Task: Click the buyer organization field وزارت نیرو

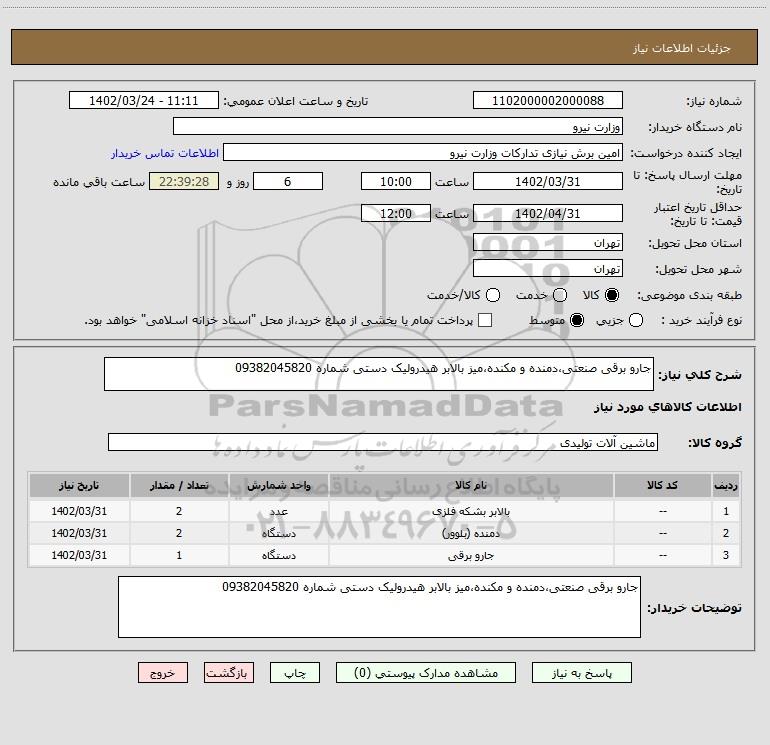Action: point(398,126)
